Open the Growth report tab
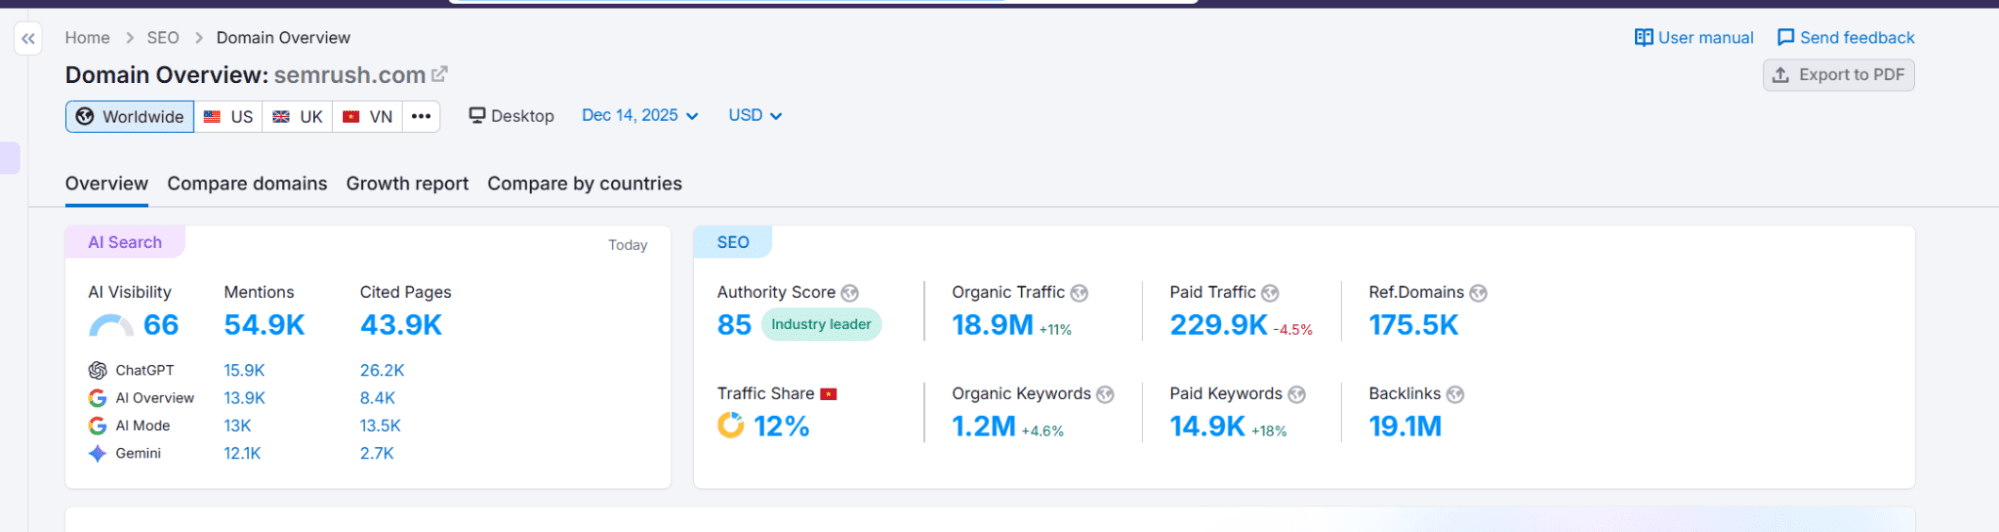This screenshot has width=1999, height=532. coord(407,184)
